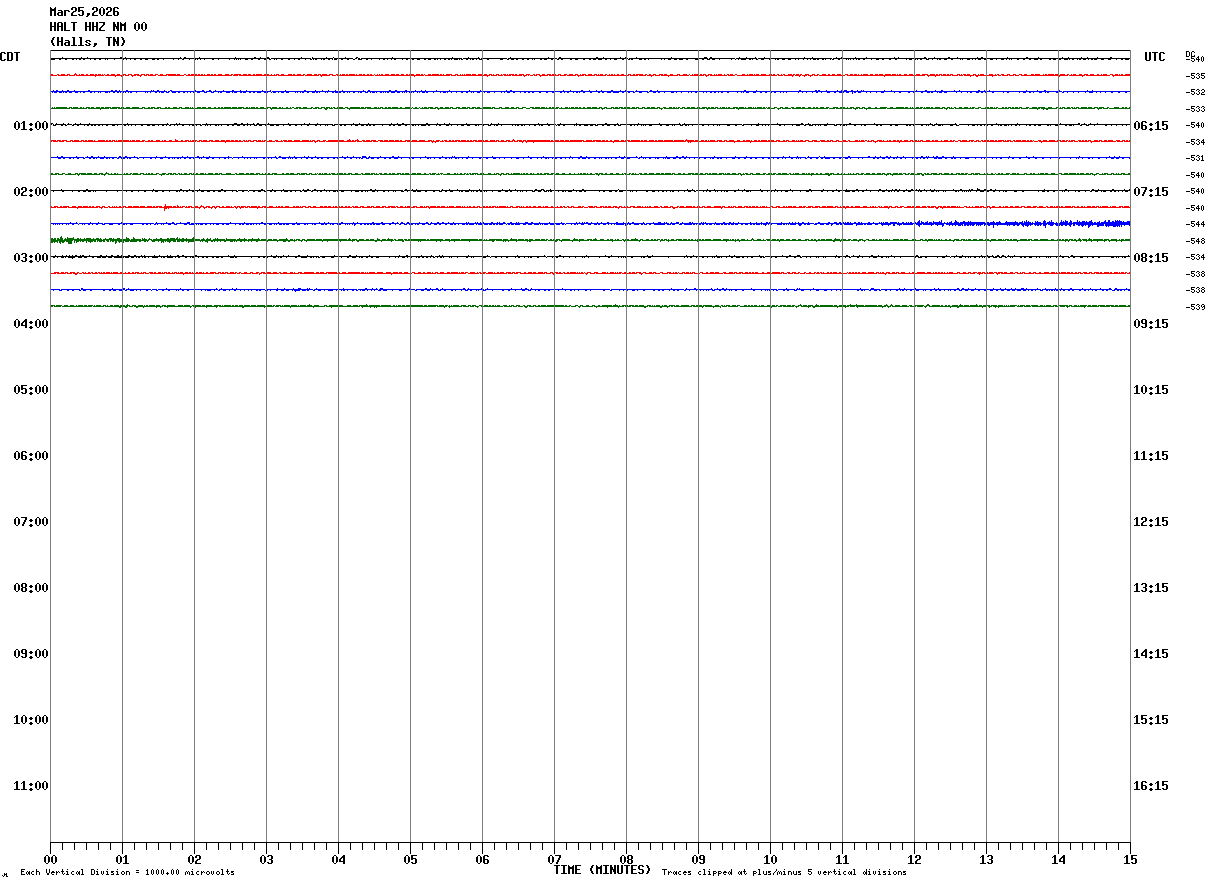Select the 01:00 CDT time label

[31, 126]
